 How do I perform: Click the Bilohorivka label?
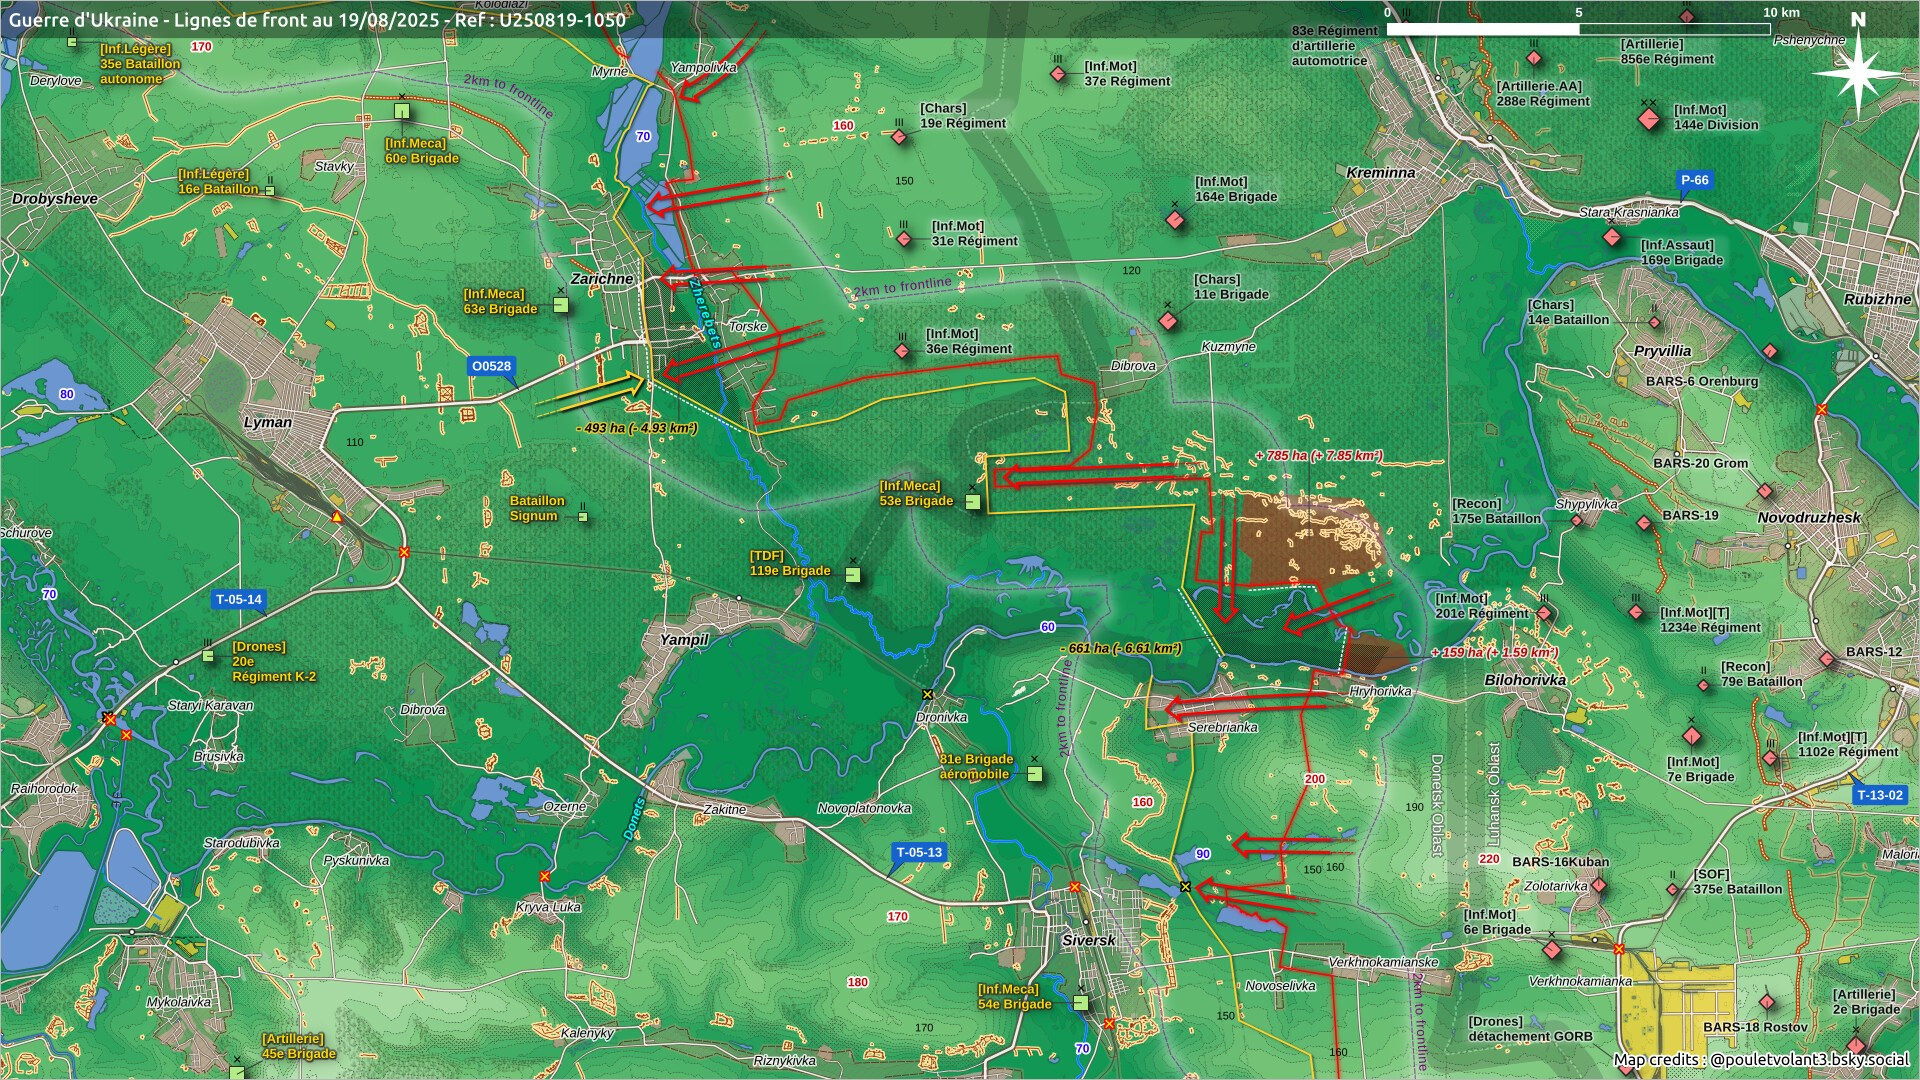pyautogui.click(x=1525, y=680)
